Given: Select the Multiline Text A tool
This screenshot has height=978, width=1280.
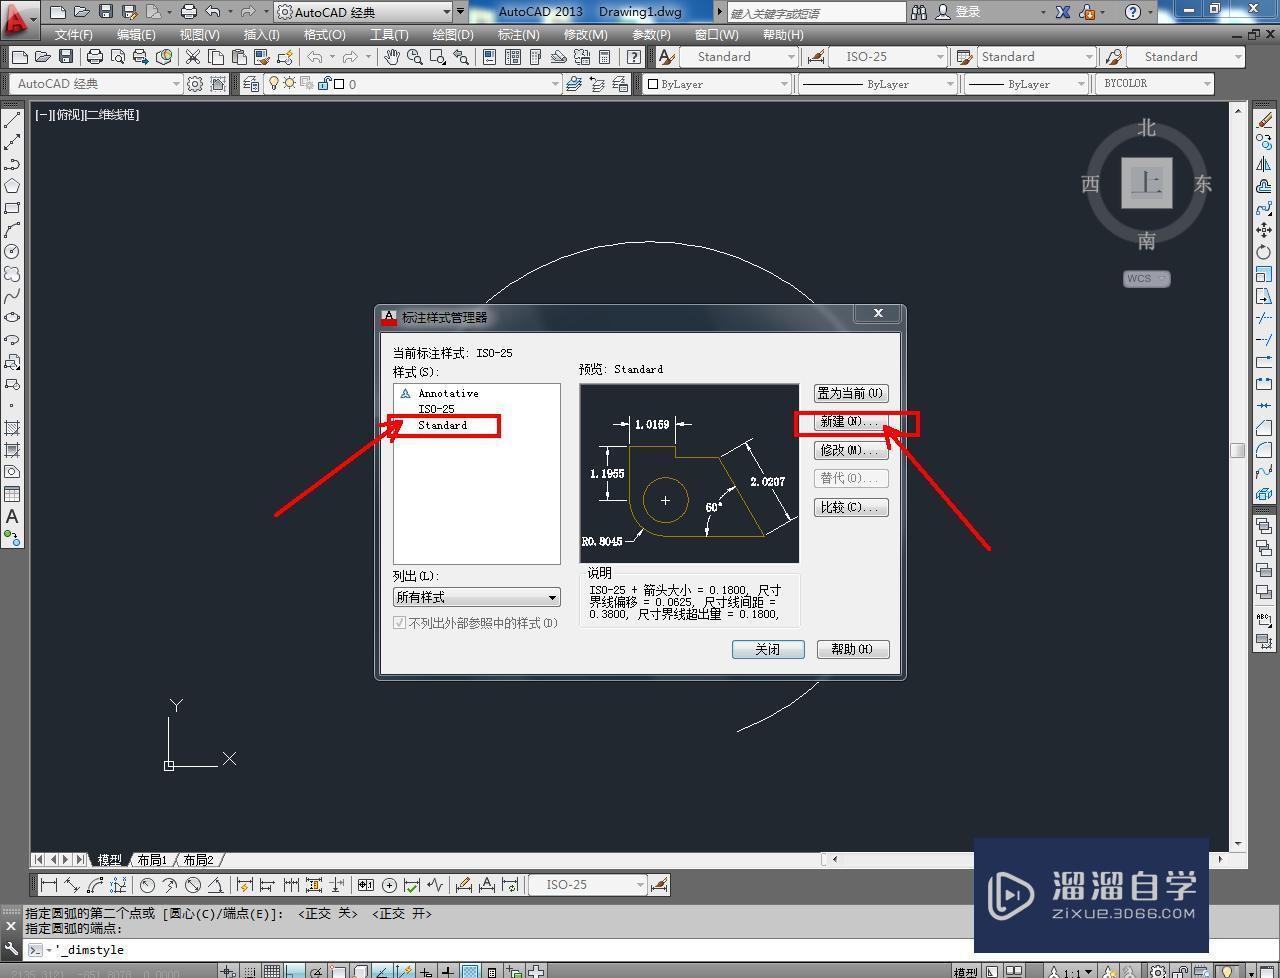Looking at the screenshot, I should [x=12, y=516].
